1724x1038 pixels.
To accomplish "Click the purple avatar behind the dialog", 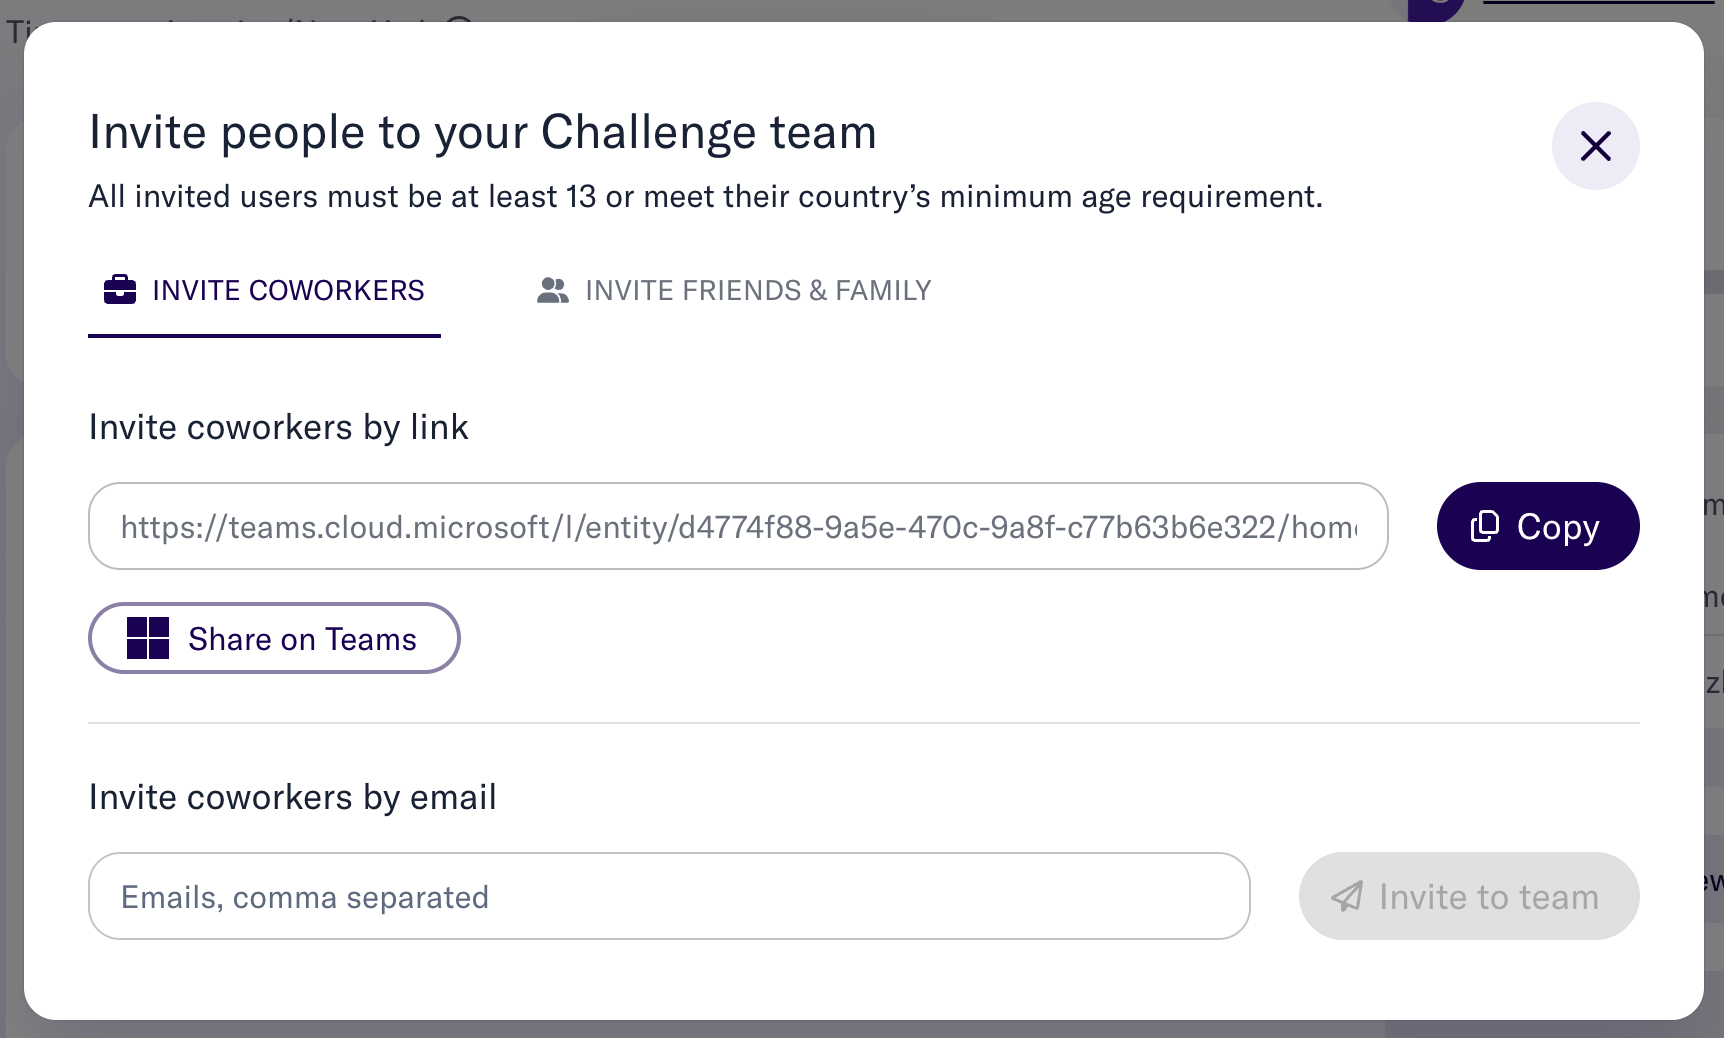I will (x=1436, y=8).
